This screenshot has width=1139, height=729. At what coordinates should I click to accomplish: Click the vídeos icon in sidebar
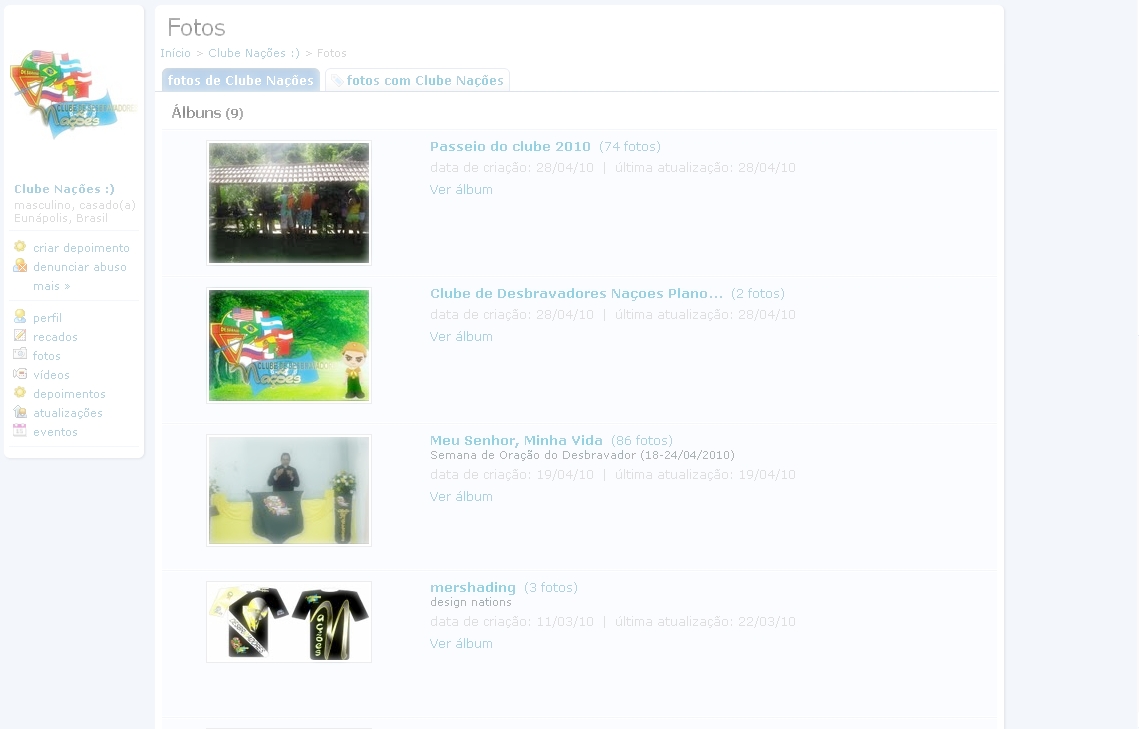20,374
